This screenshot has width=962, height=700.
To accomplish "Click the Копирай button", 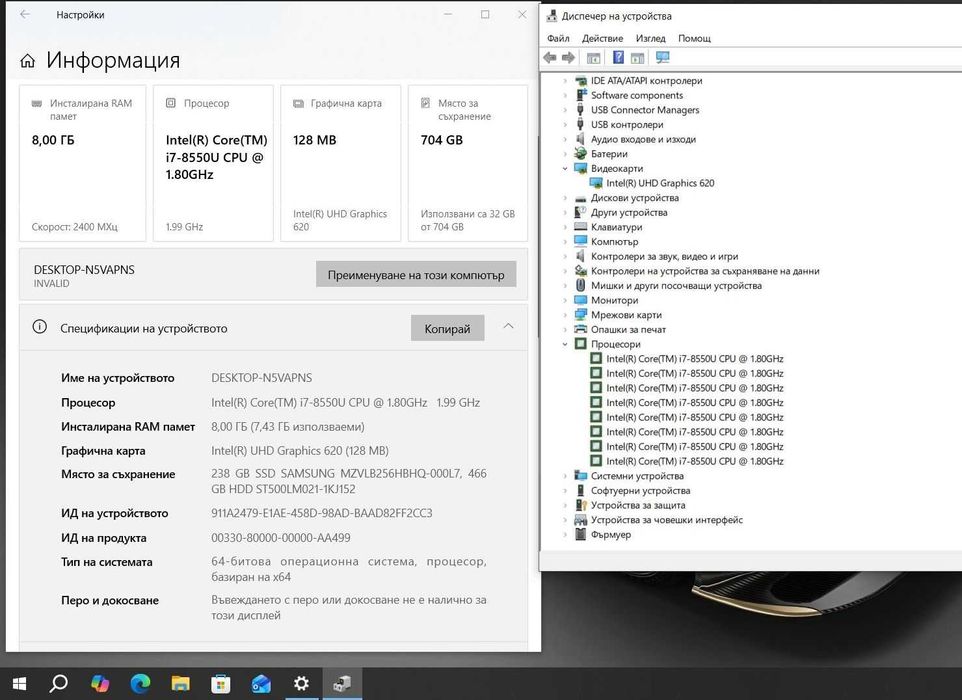I will pos(447,329).
